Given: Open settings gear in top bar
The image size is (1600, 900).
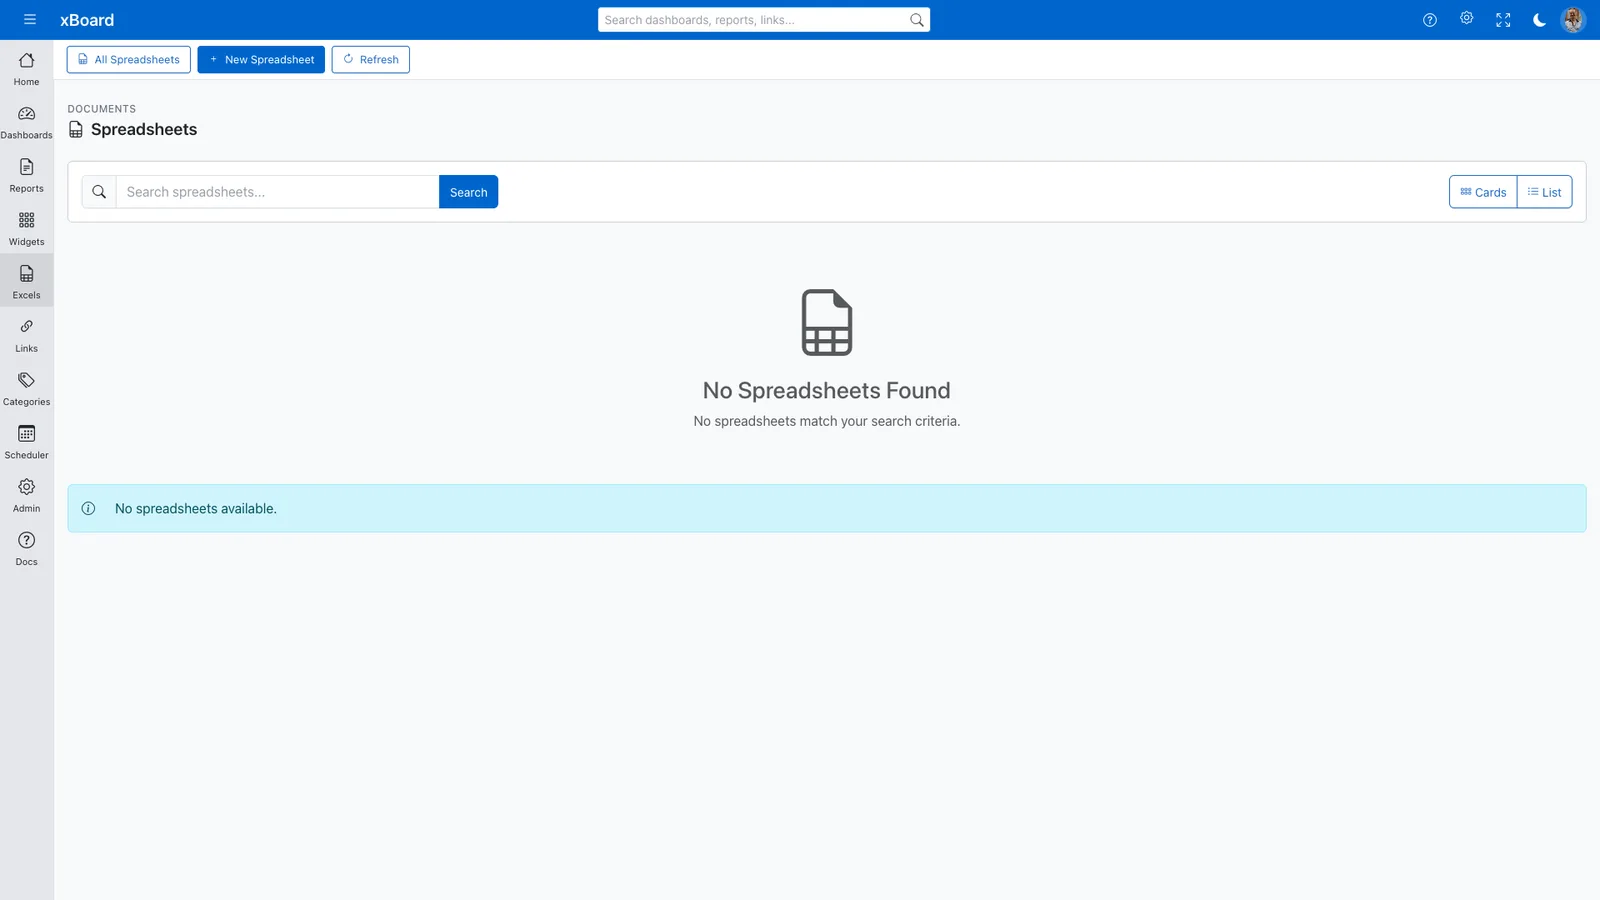Looking at the screenshot, I should [1466, 18].
